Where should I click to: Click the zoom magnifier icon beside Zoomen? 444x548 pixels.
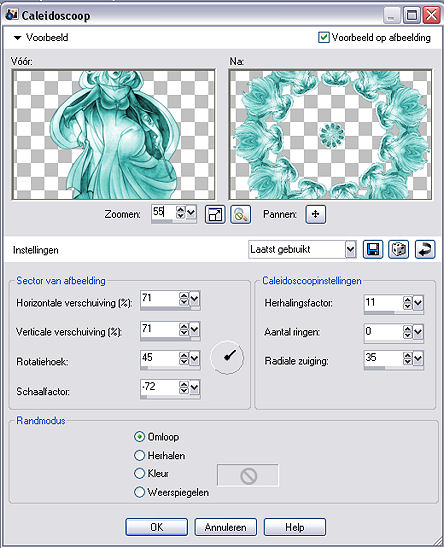pos(241,214)
